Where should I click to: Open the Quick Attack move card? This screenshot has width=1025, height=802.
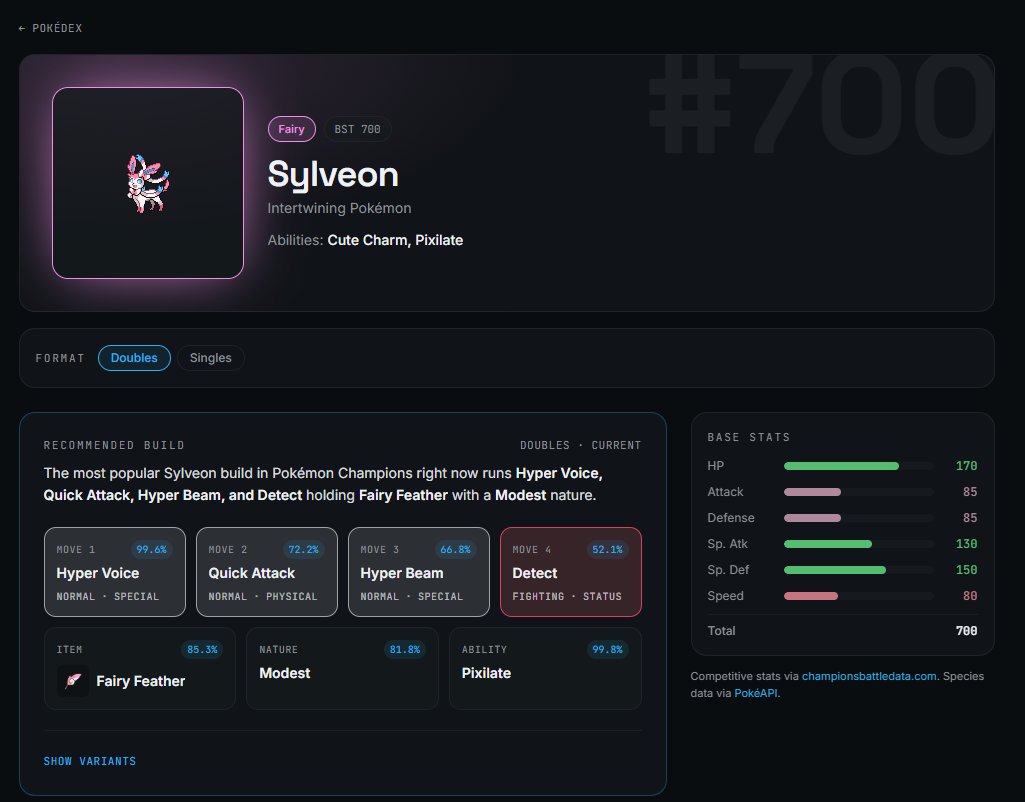[267, 572]
